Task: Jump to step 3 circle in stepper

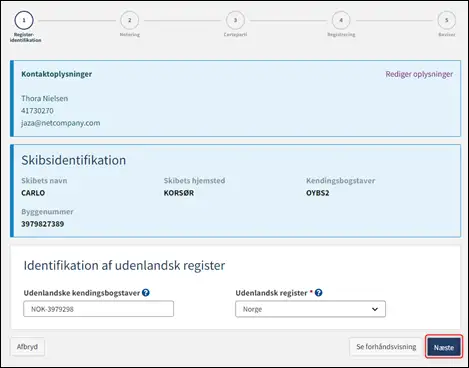Action: click(235, 20)
